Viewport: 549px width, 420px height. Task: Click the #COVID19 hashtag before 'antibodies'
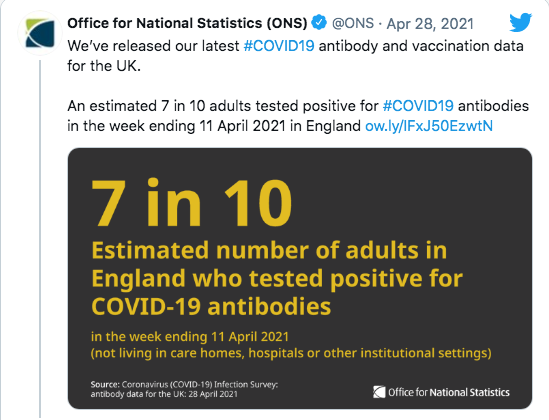418,106
